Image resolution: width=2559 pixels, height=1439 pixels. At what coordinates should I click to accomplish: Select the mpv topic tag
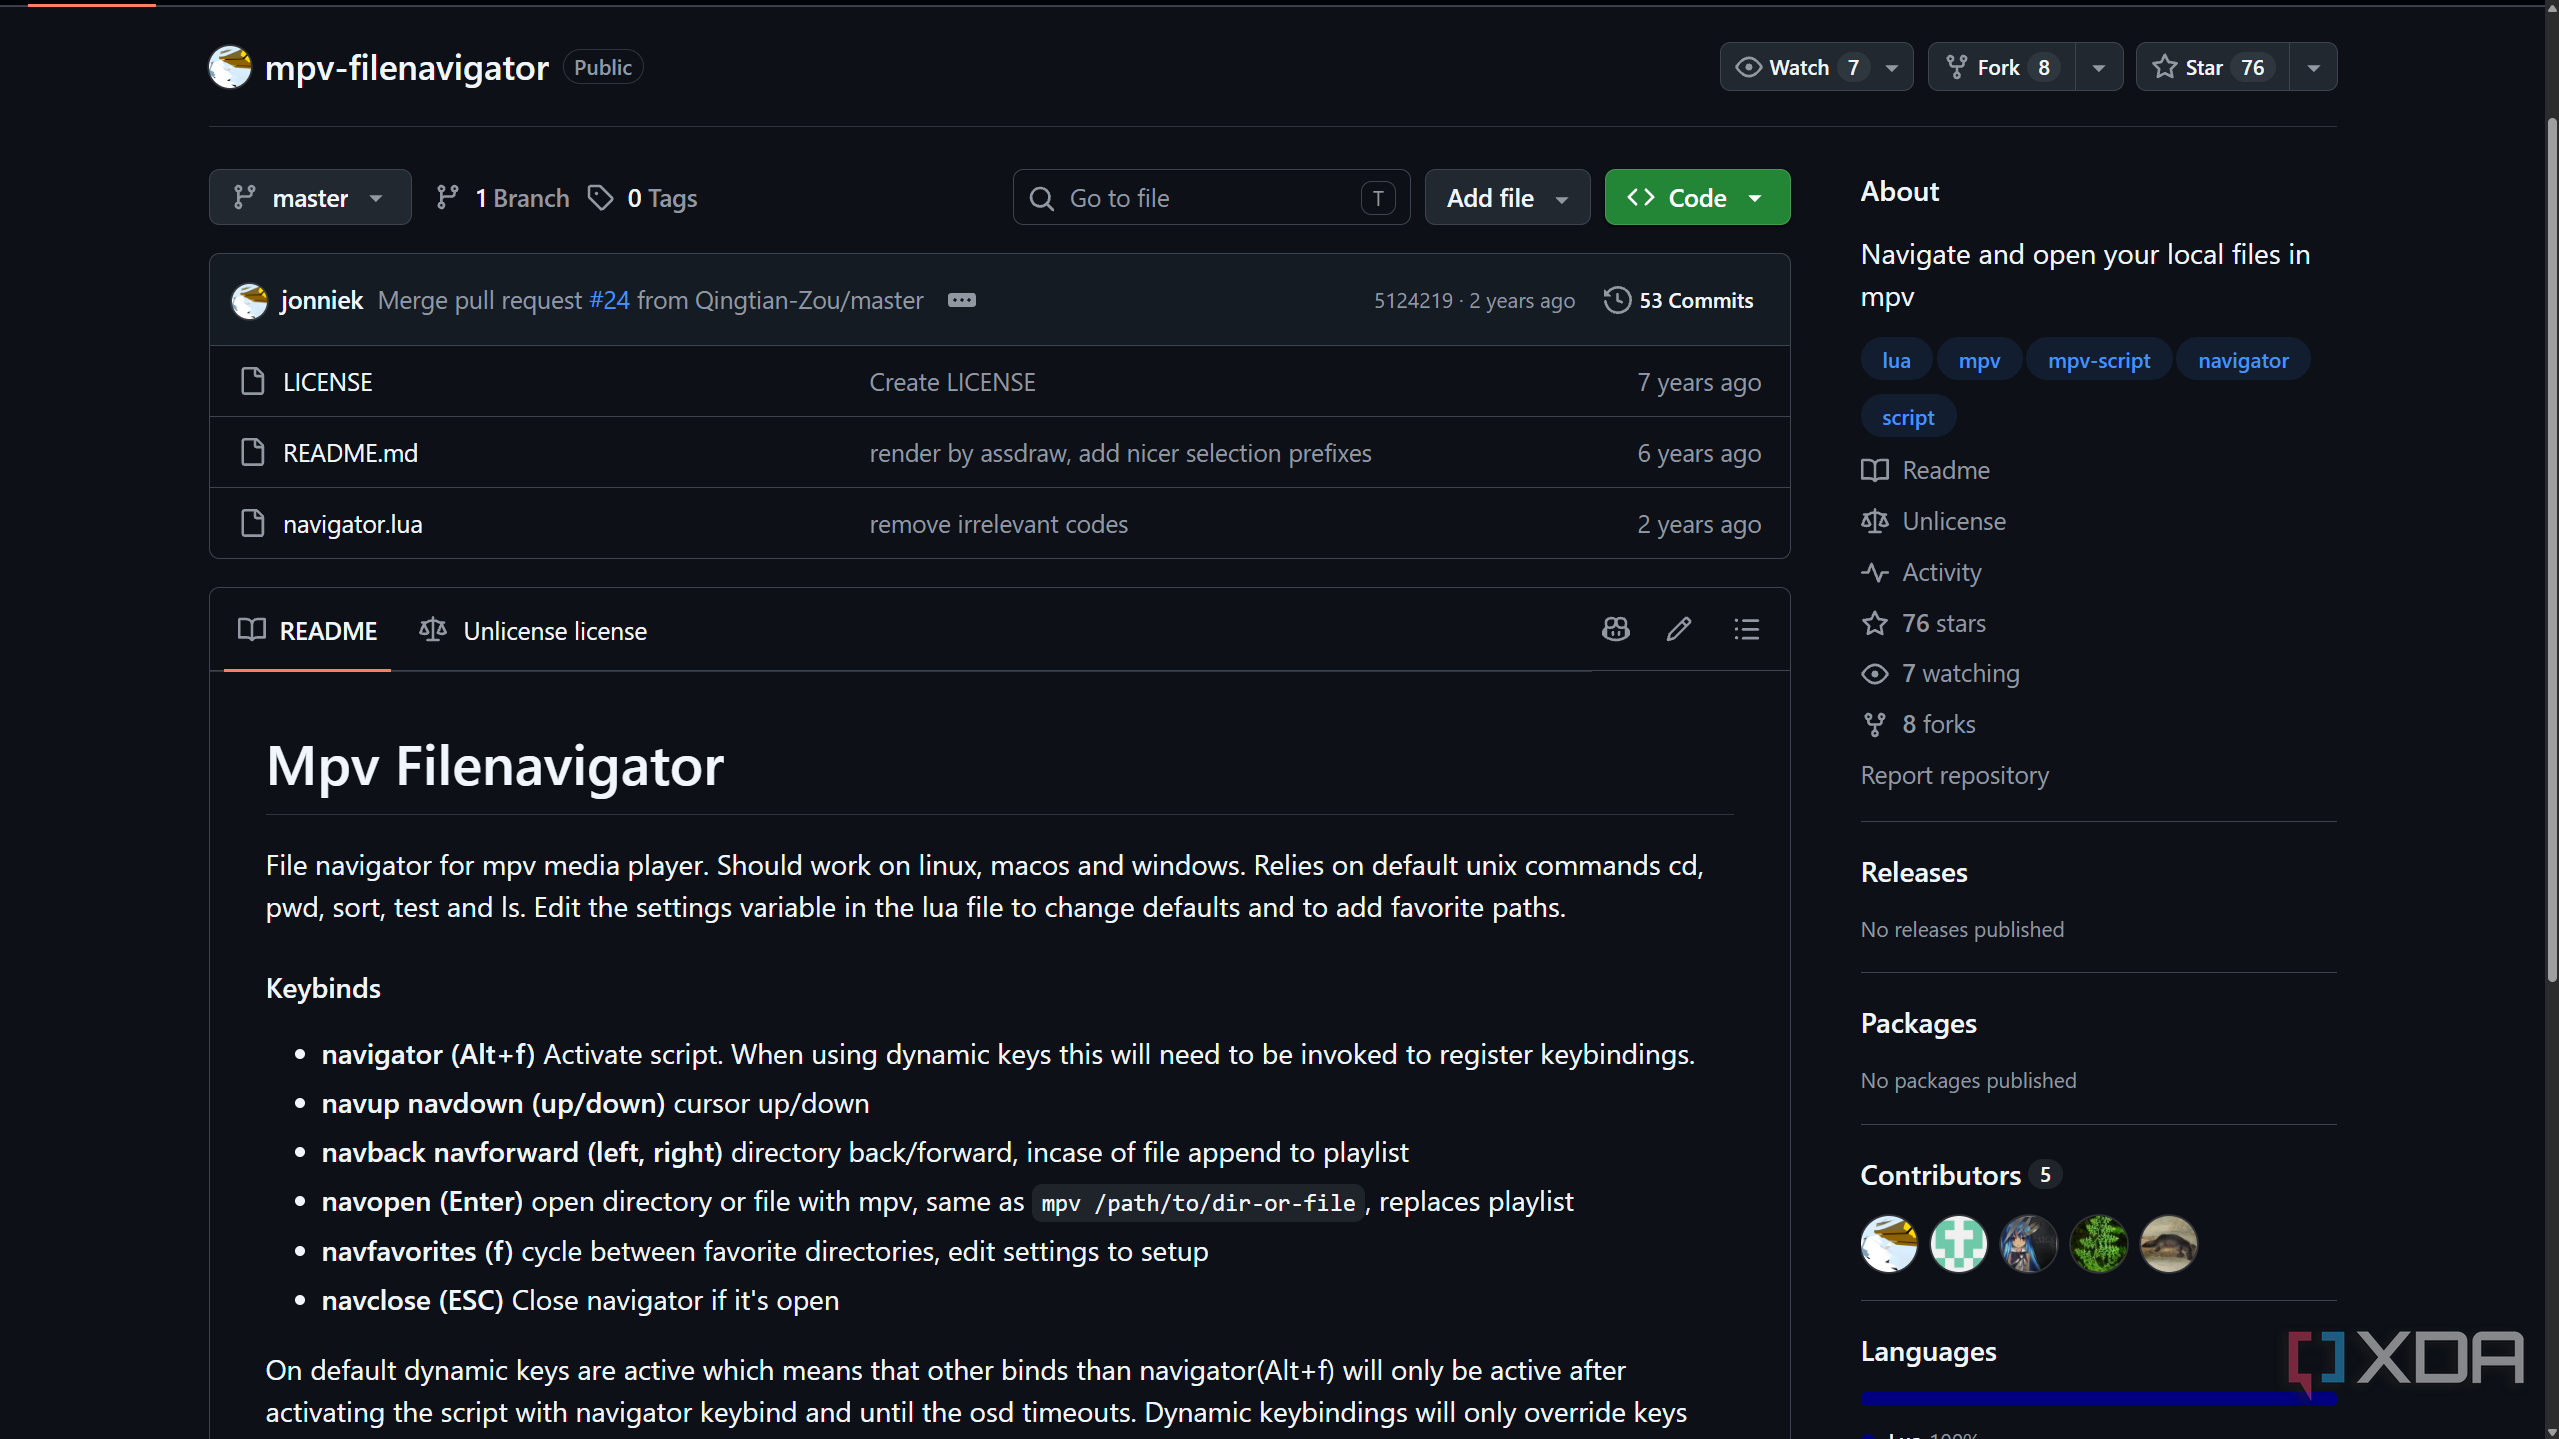point(1979,360)
